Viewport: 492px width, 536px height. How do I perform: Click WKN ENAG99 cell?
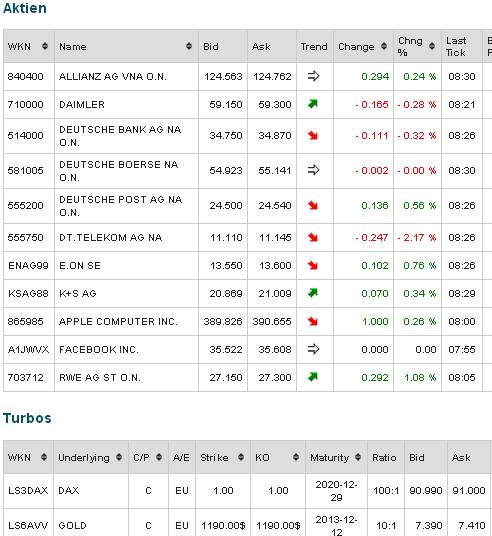tap(28, 265)
